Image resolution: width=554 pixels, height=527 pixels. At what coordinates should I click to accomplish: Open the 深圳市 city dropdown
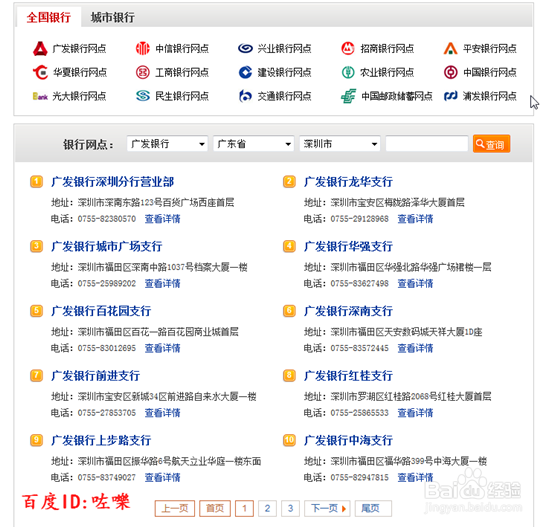tap(340, 144)
